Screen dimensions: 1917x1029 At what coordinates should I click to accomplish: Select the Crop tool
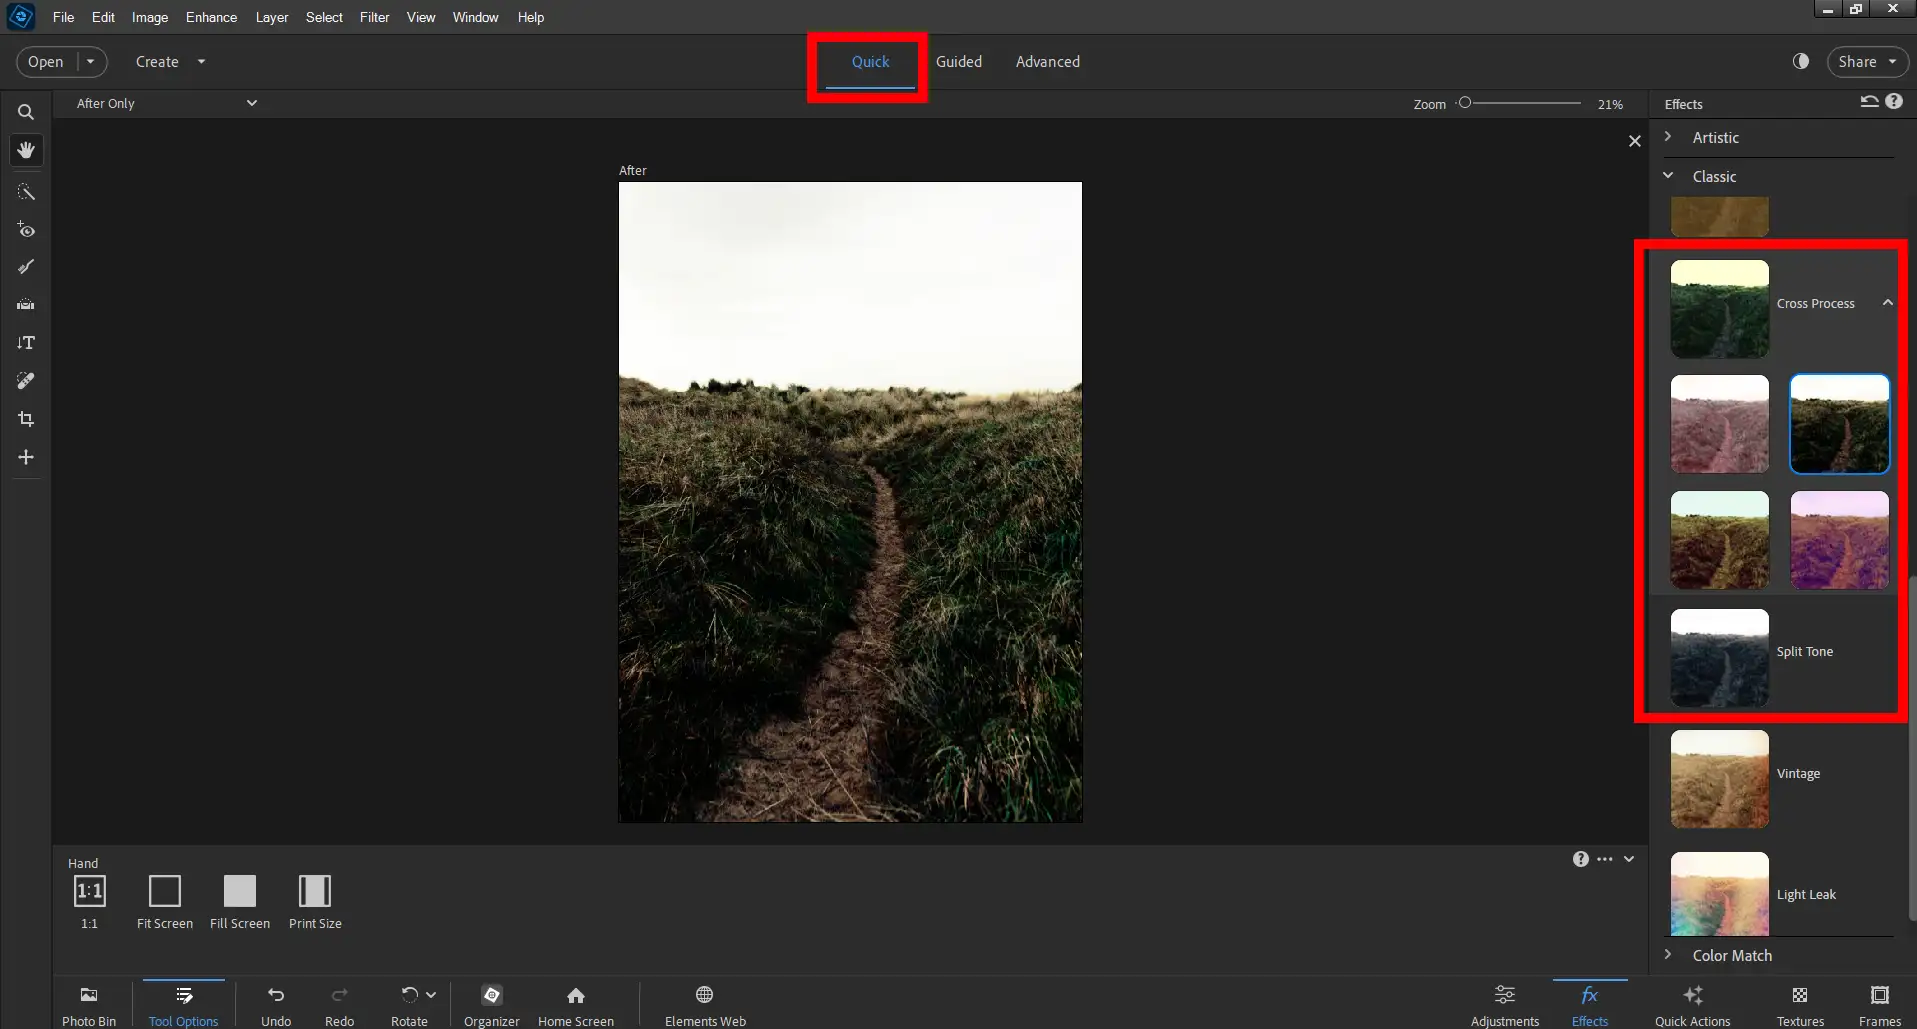click(x=26, y=419)
